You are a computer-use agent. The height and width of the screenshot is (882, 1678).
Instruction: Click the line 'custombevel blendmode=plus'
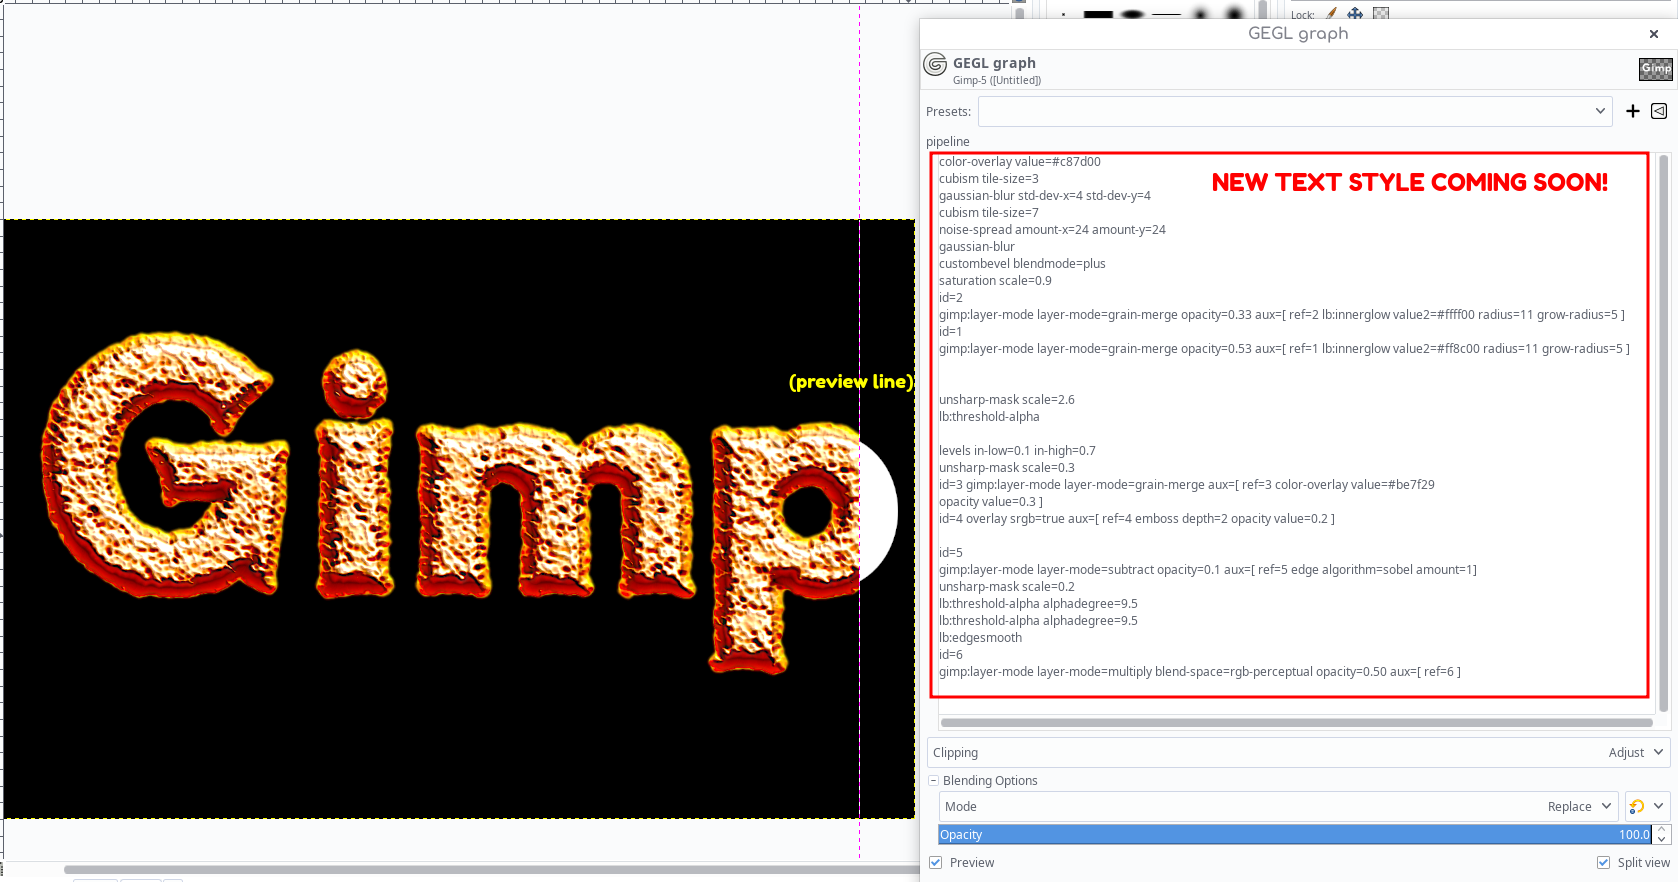1022,264
